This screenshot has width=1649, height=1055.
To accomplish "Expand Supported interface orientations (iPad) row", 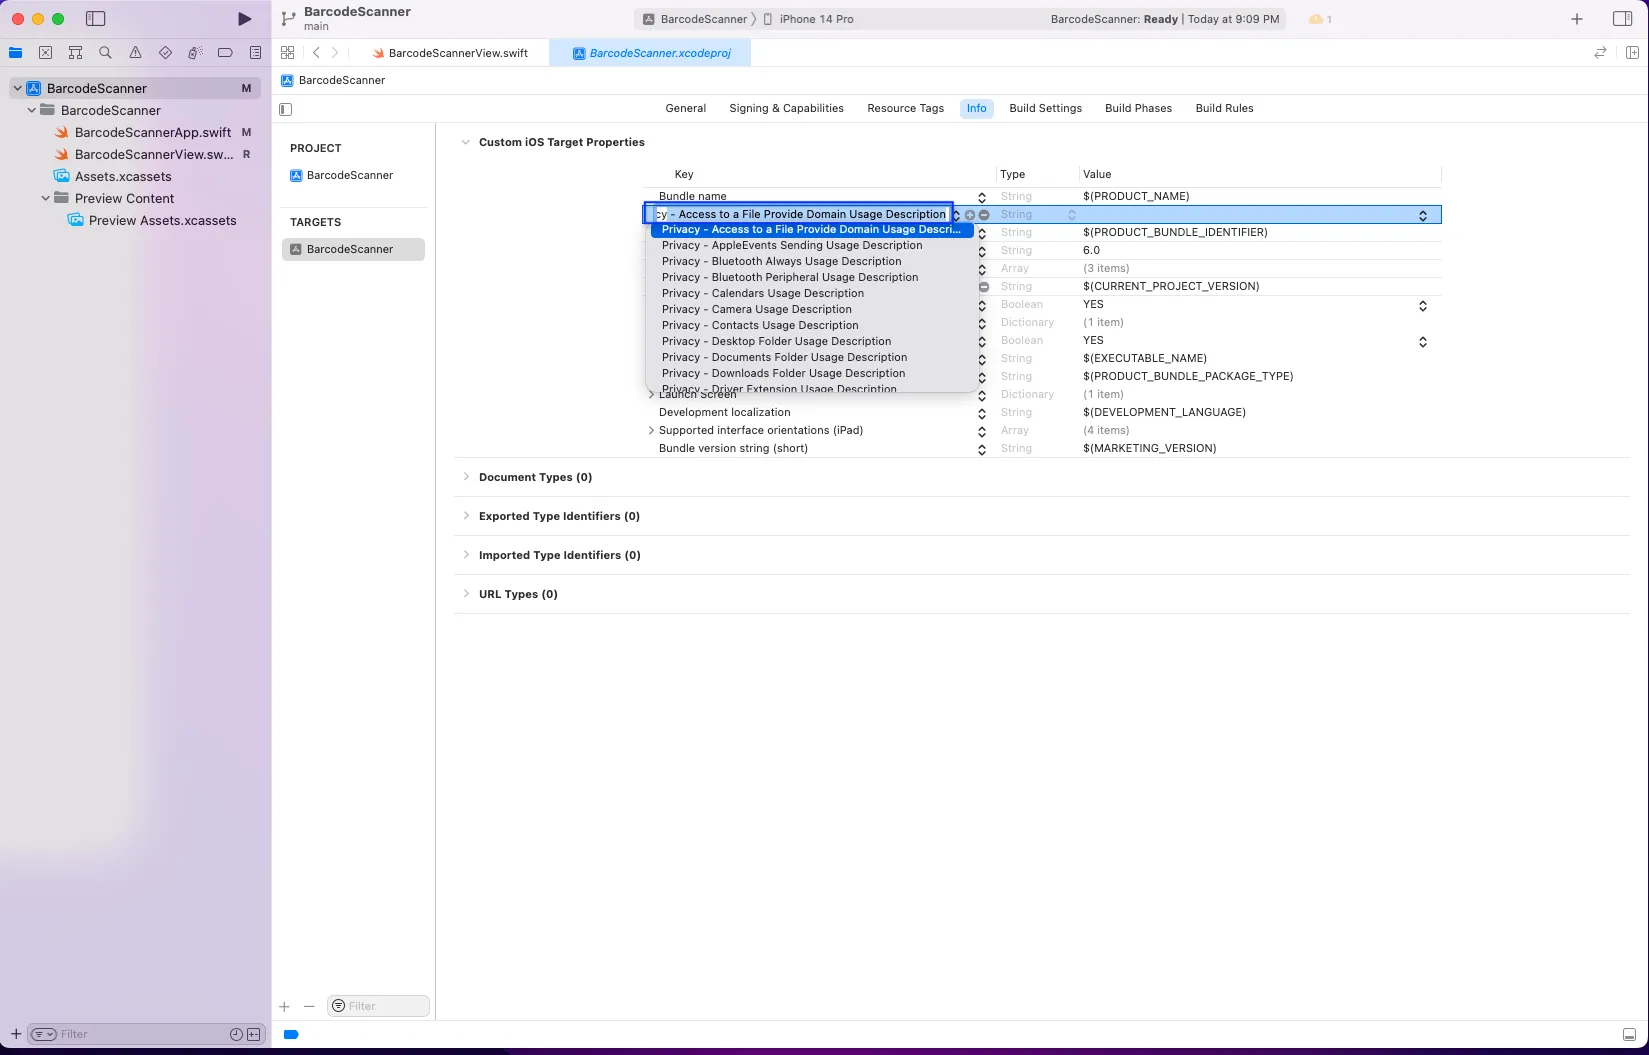I will click(651, 431).
